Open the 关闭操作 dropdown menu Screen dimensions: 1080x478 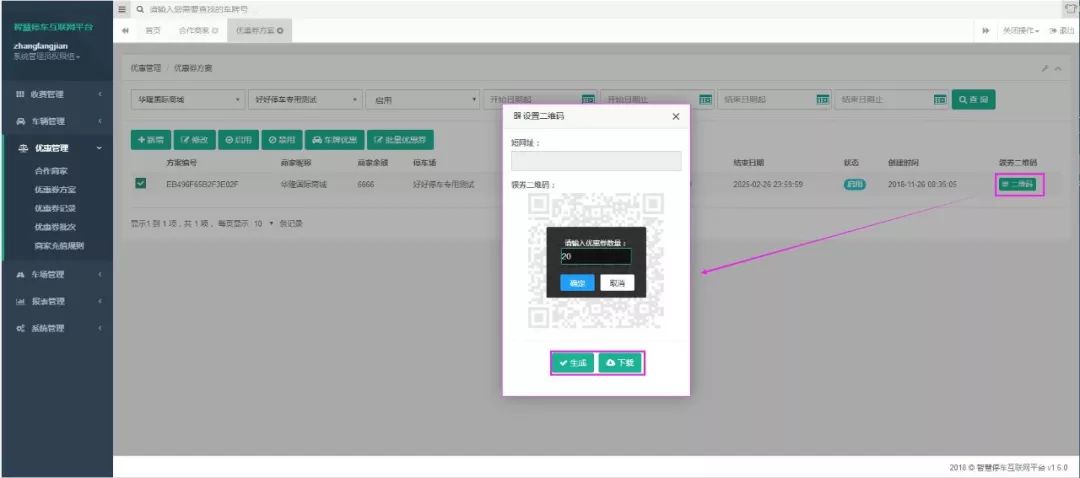tap(1021, 31)
